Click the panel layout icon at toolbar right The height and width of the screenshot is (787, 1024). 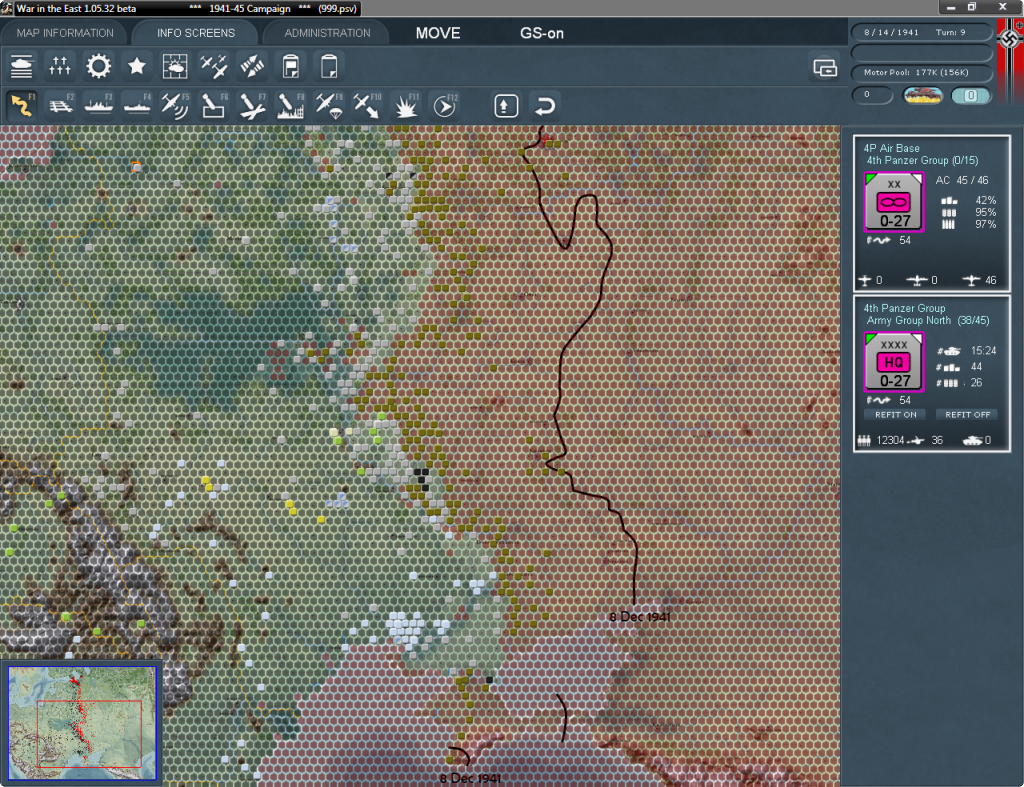click(825, 67)
